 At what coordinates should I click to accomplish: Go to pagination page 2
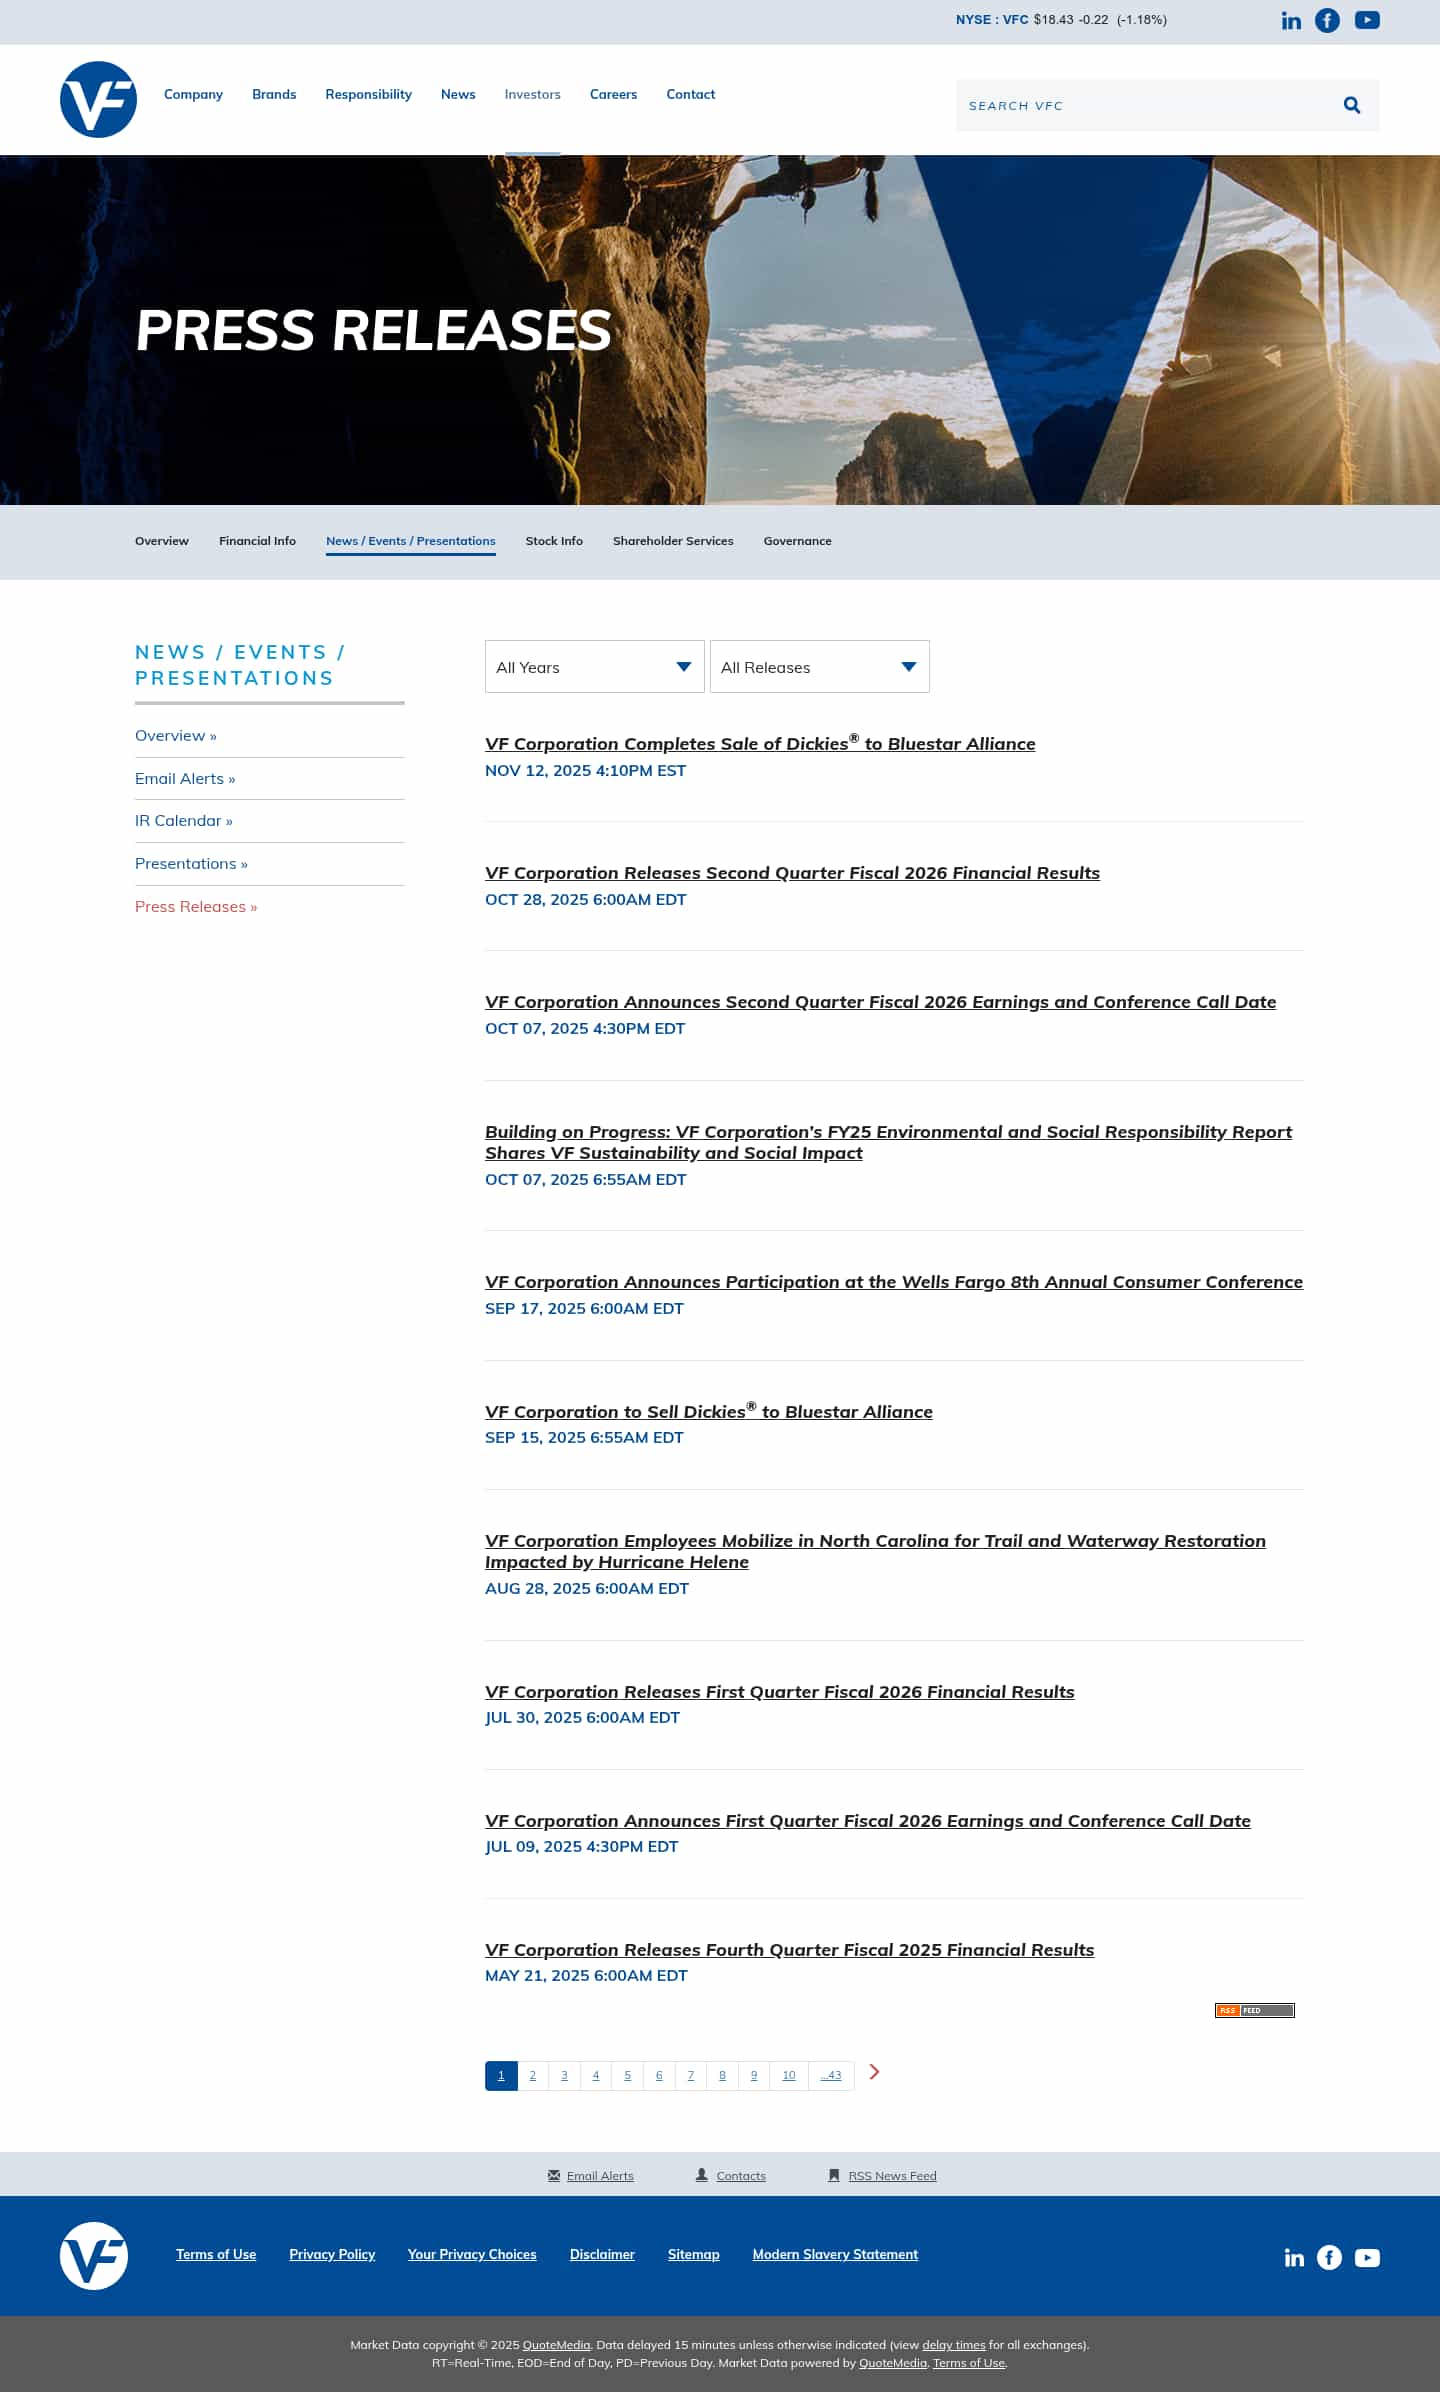pyautogui.click(x=533, y=2075)
